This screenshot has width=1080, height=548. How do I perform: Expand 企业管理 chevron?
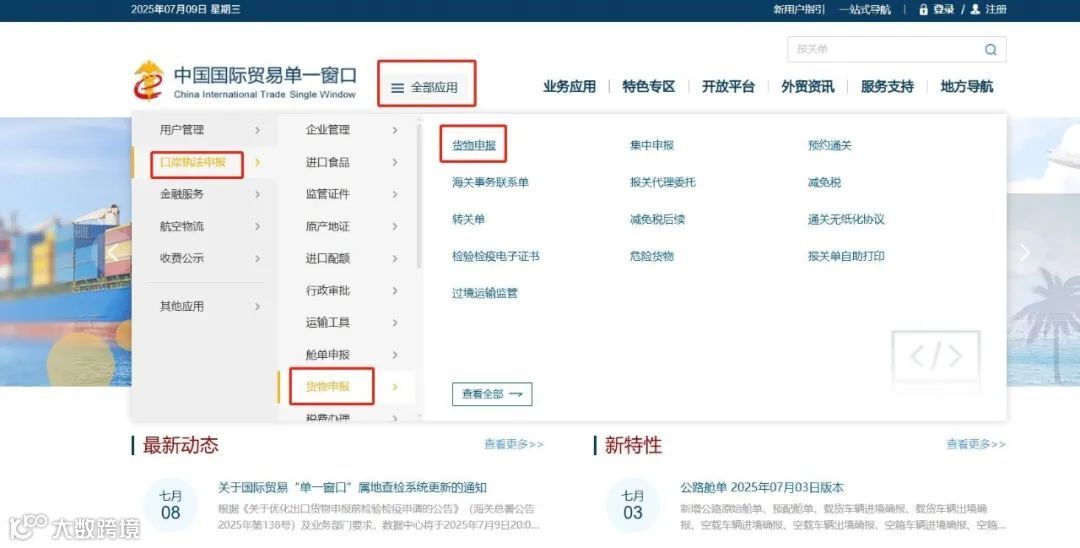pyautogui.click(x=395, y=129)
